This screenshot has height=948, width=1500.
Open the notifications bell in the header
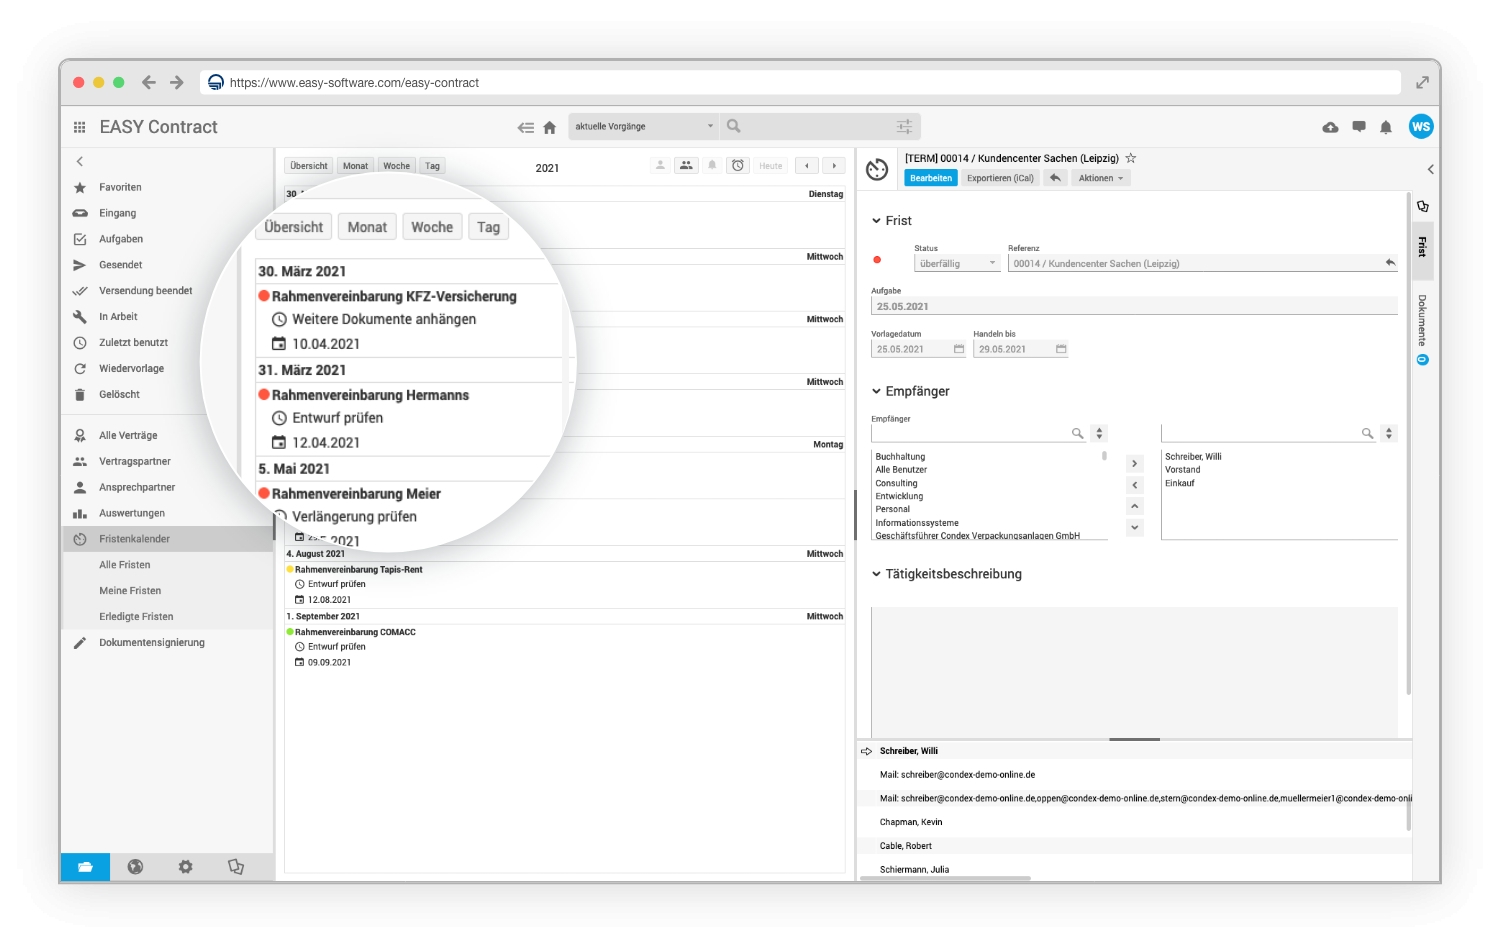click(x=1386, y=127)
